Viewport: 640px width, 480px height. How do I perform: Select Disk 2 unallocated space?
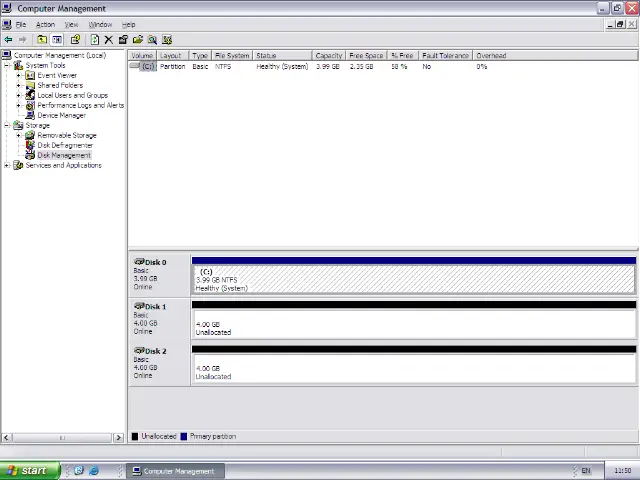point(414,368)
